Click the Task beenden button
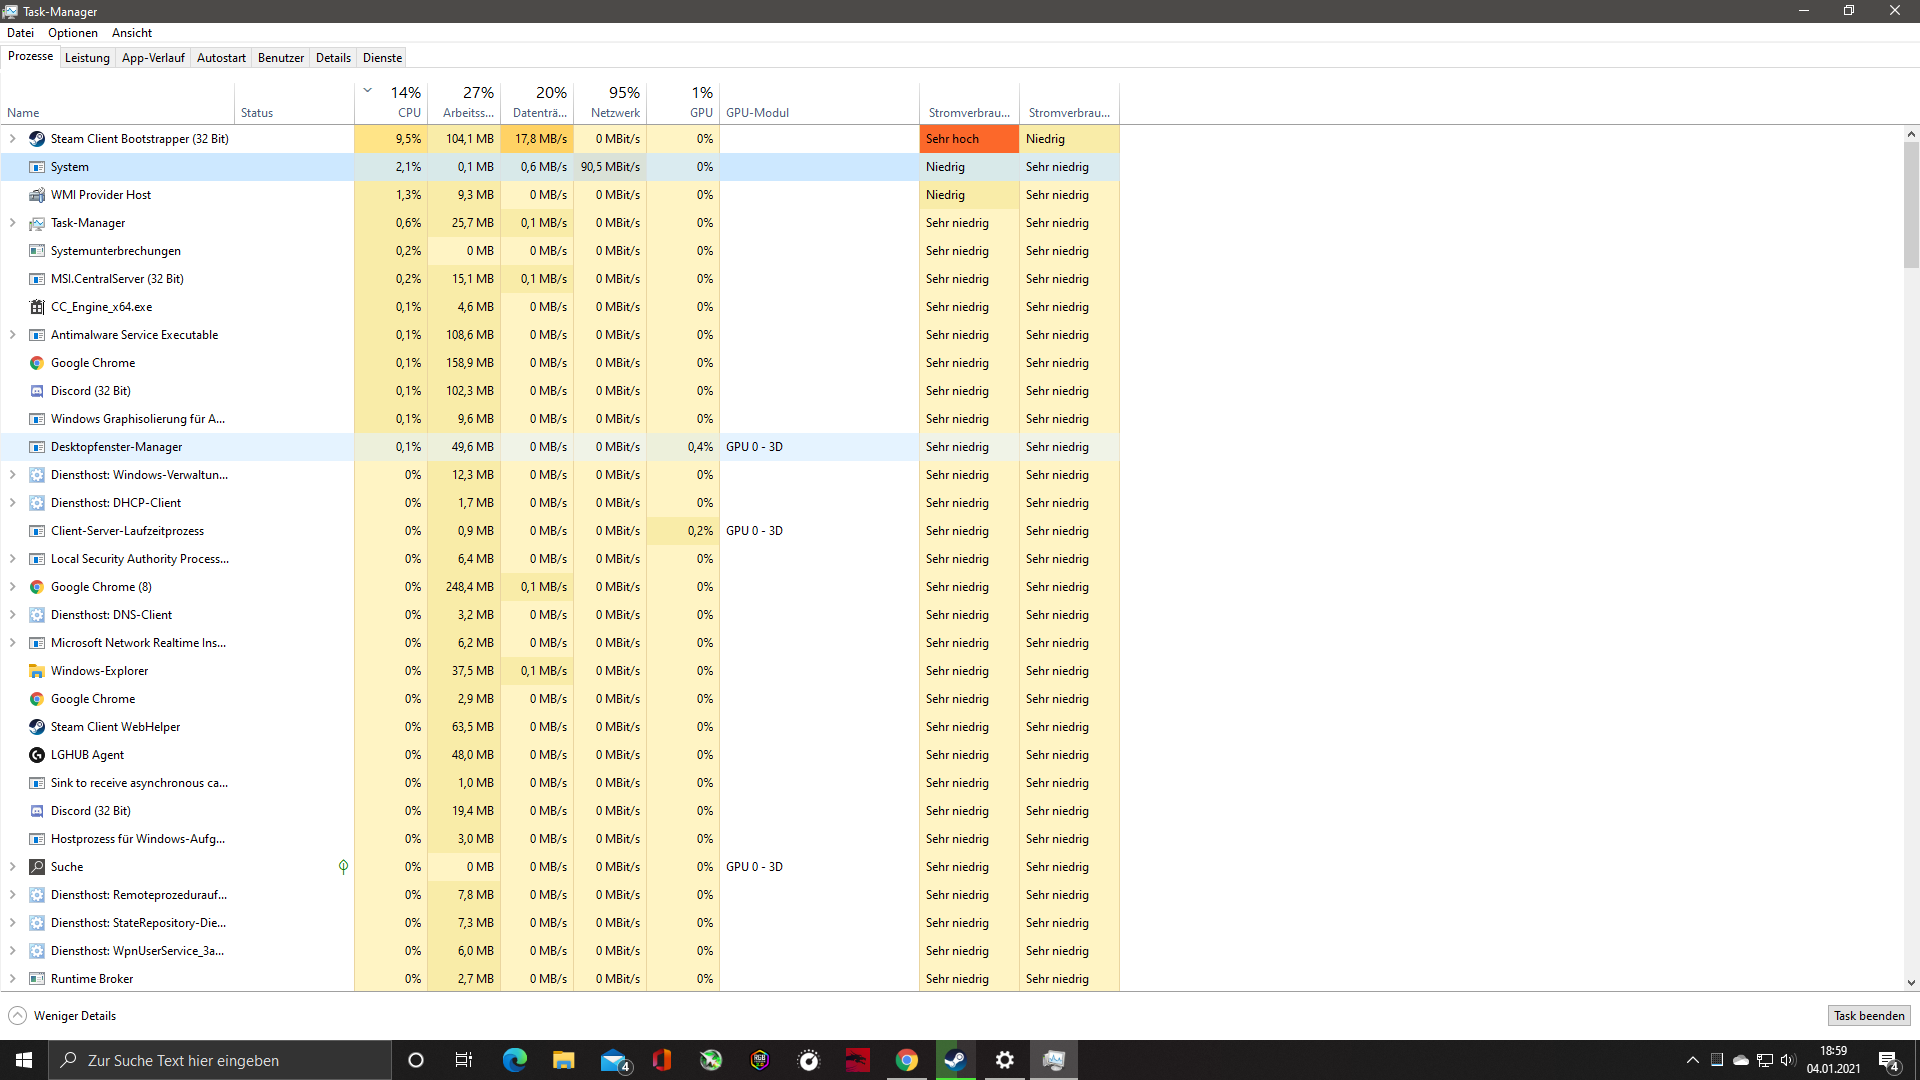This screenshot has width=1920, height=1080. pyautogui.click(x=1868, y=1015)
